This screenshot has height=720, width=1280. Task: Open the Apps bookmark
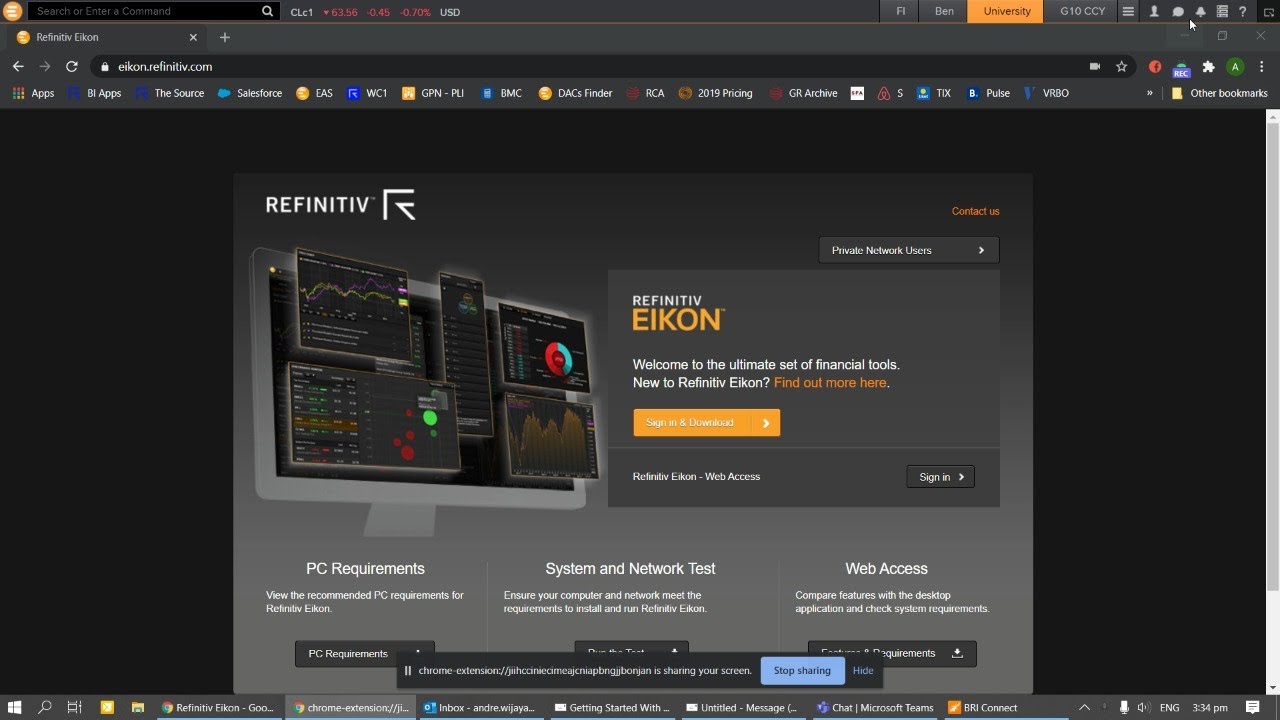tap(33, 93)
